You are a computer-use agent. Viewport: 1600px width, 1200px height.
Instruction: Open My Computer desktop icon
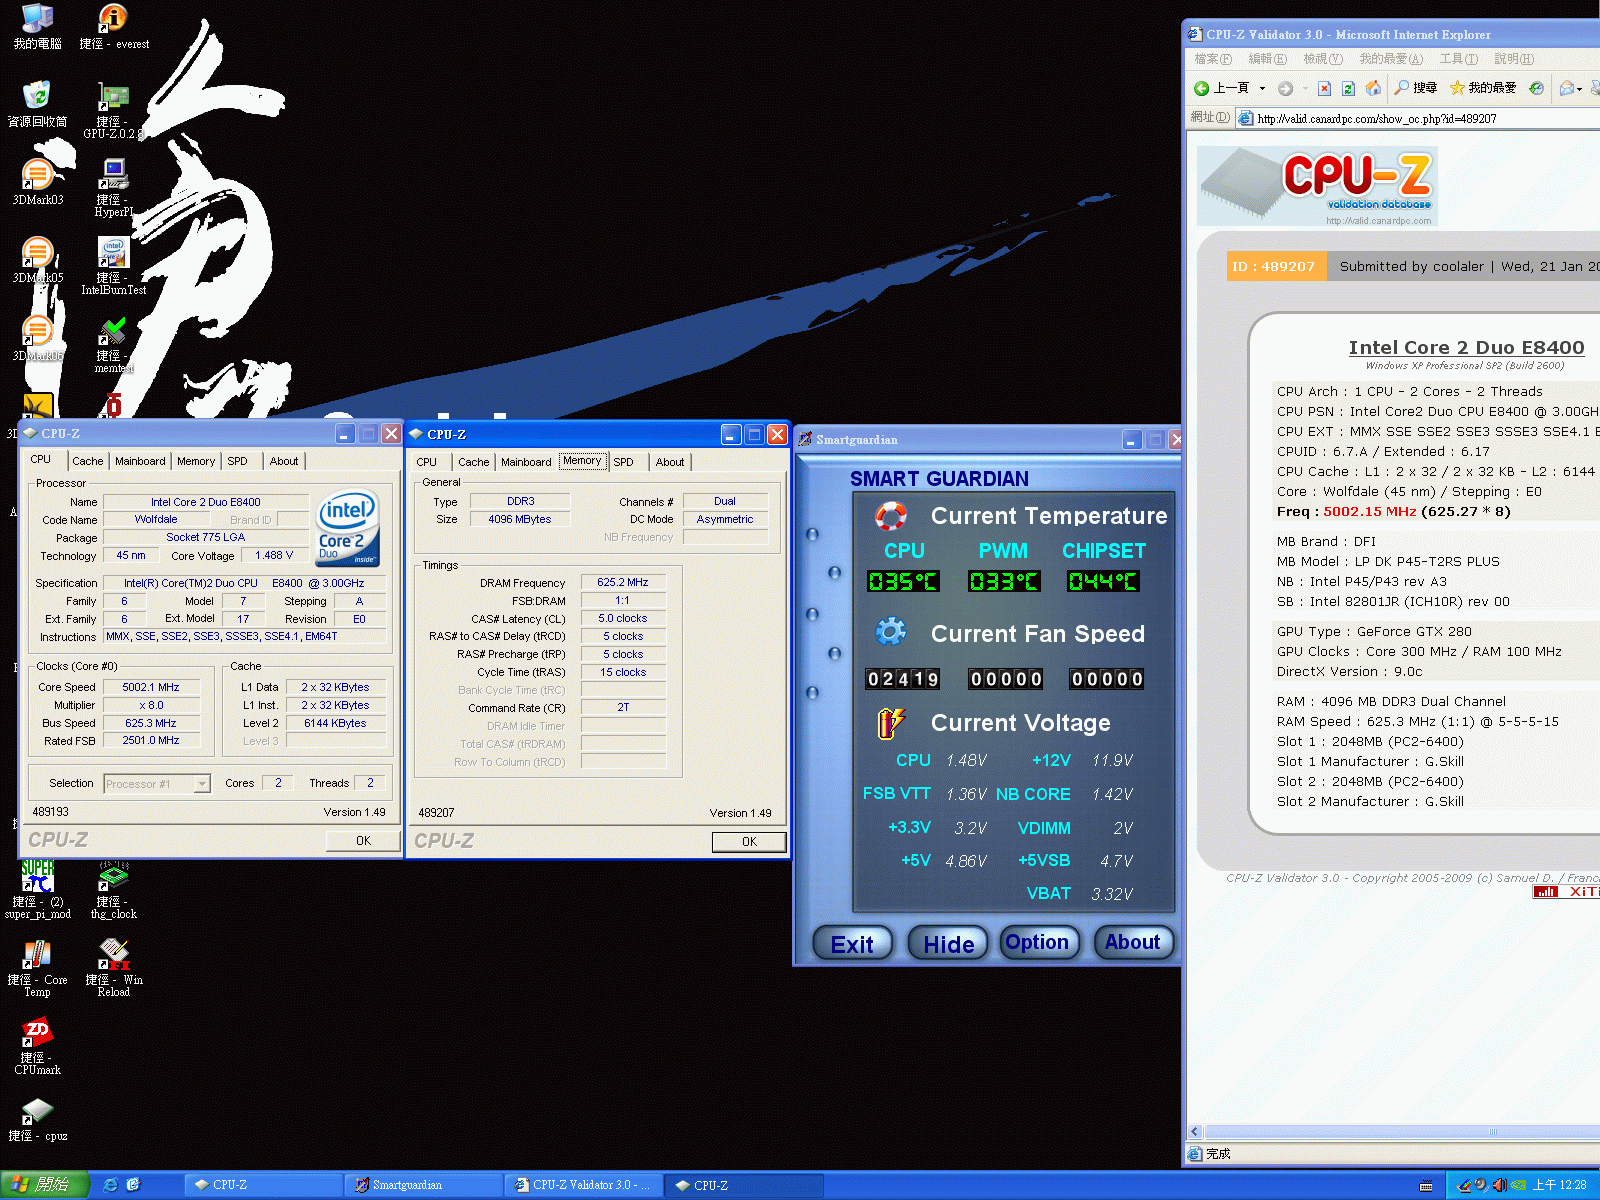pos(37,26)
